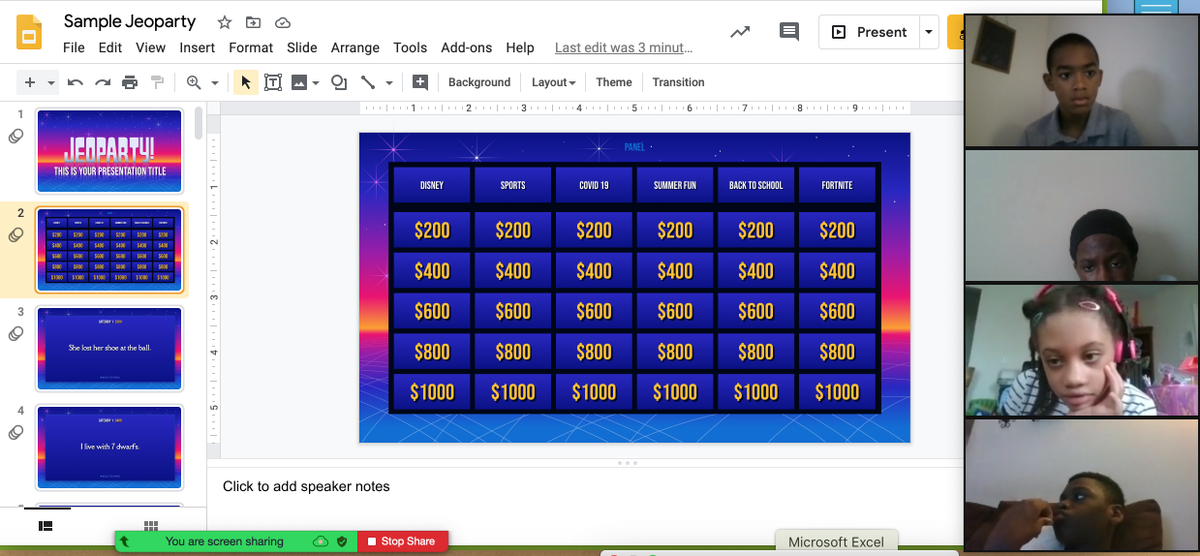Redo the last action

102,82
